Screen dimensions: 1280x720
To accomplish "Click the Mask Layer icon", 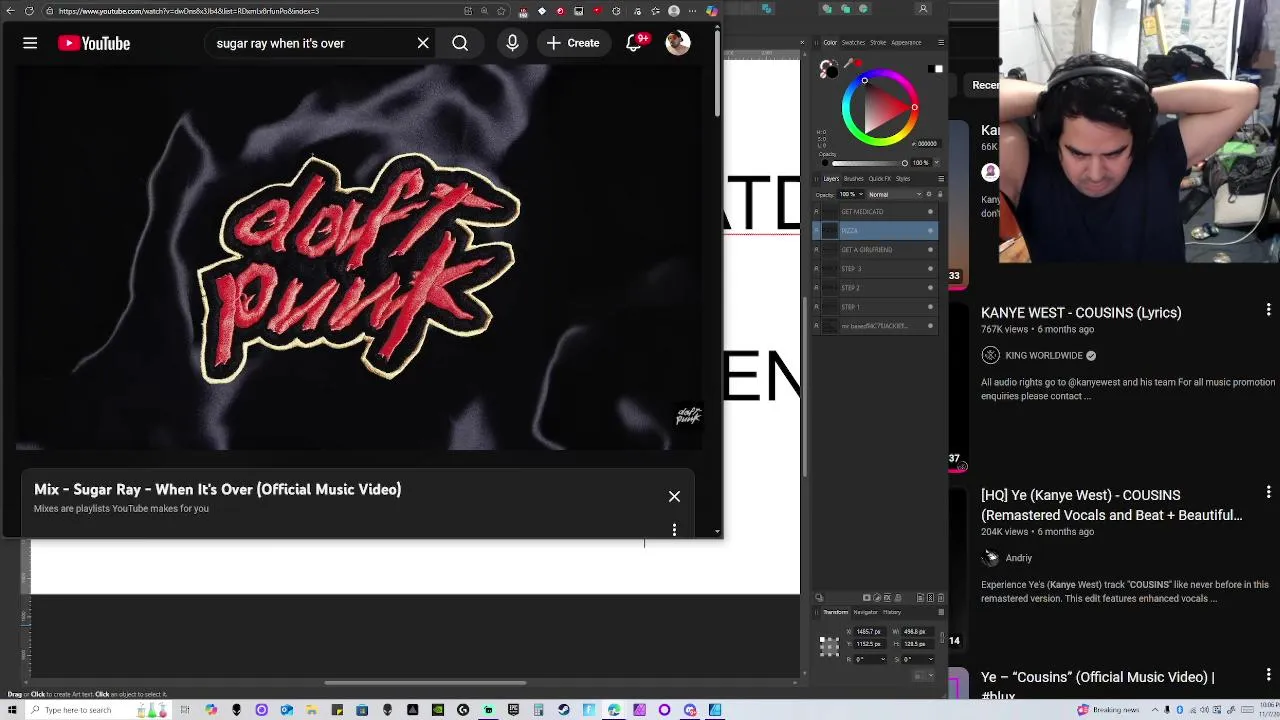I will click(x=867, y=598).
